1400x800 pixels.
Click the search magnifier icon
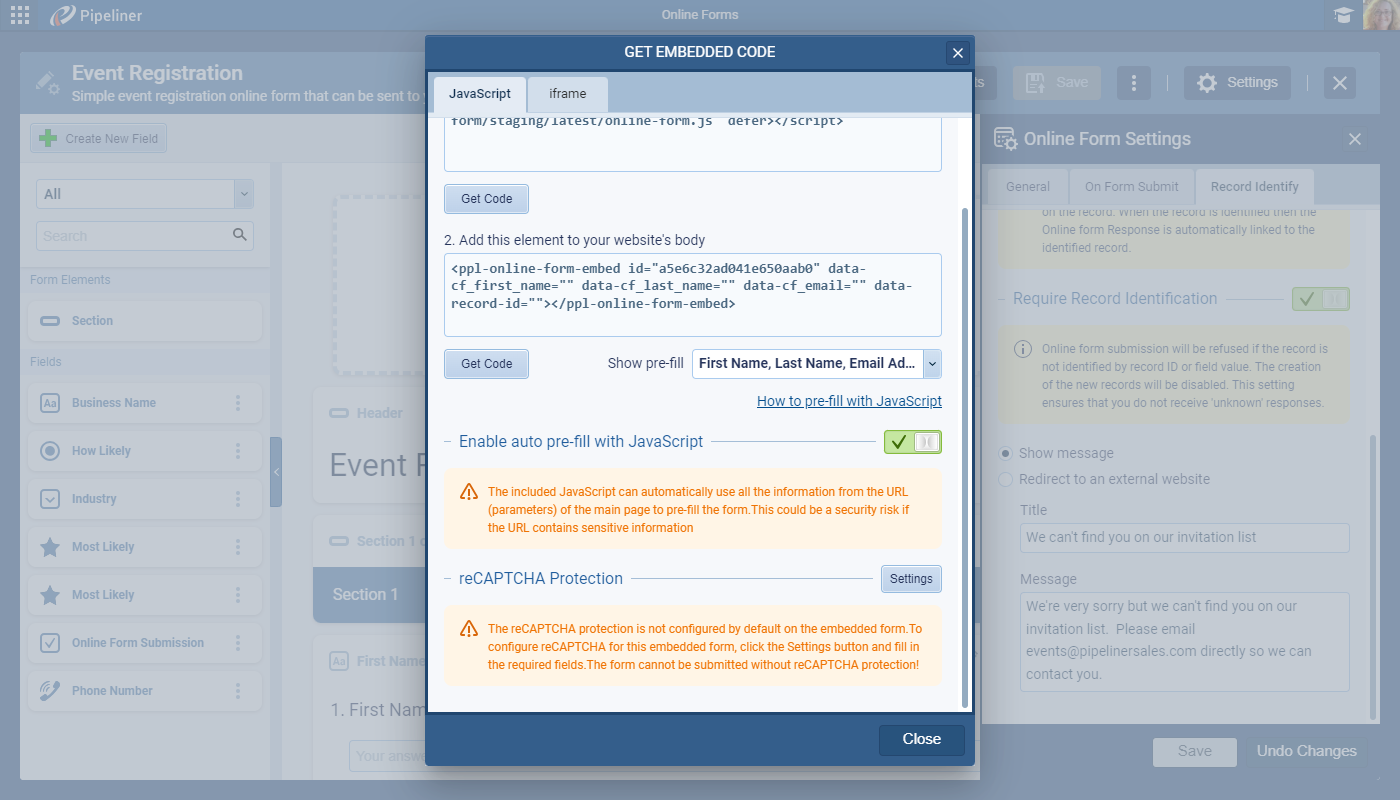coord(239,235)
